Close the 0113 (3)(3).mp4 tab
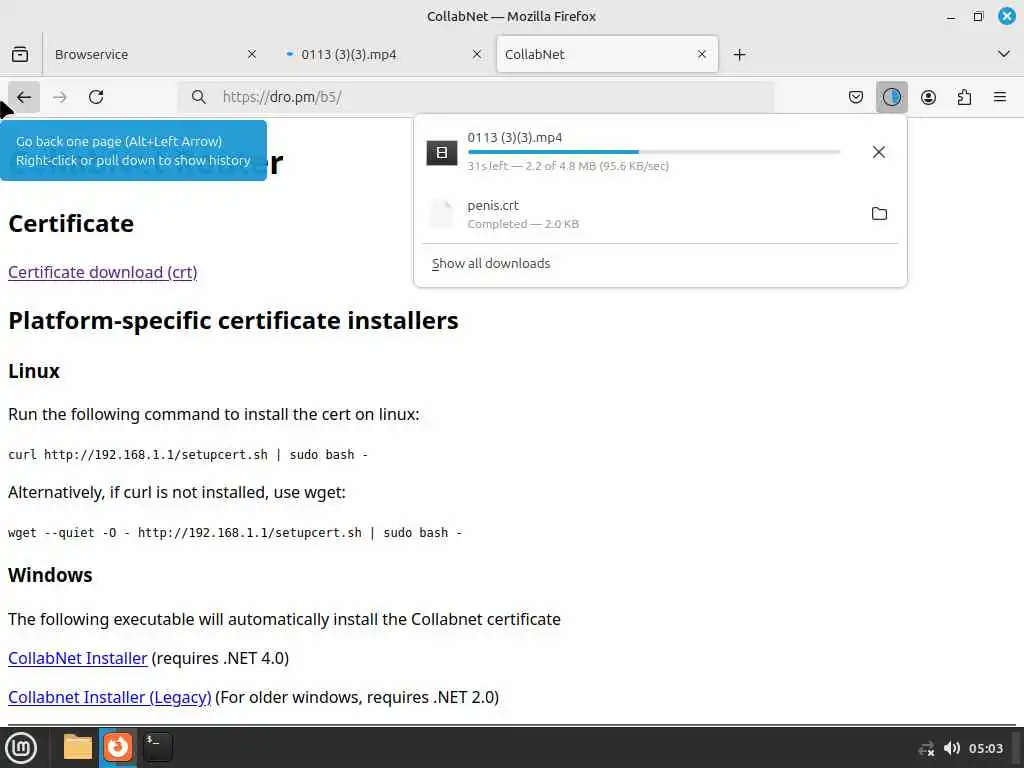 [477, 54]
